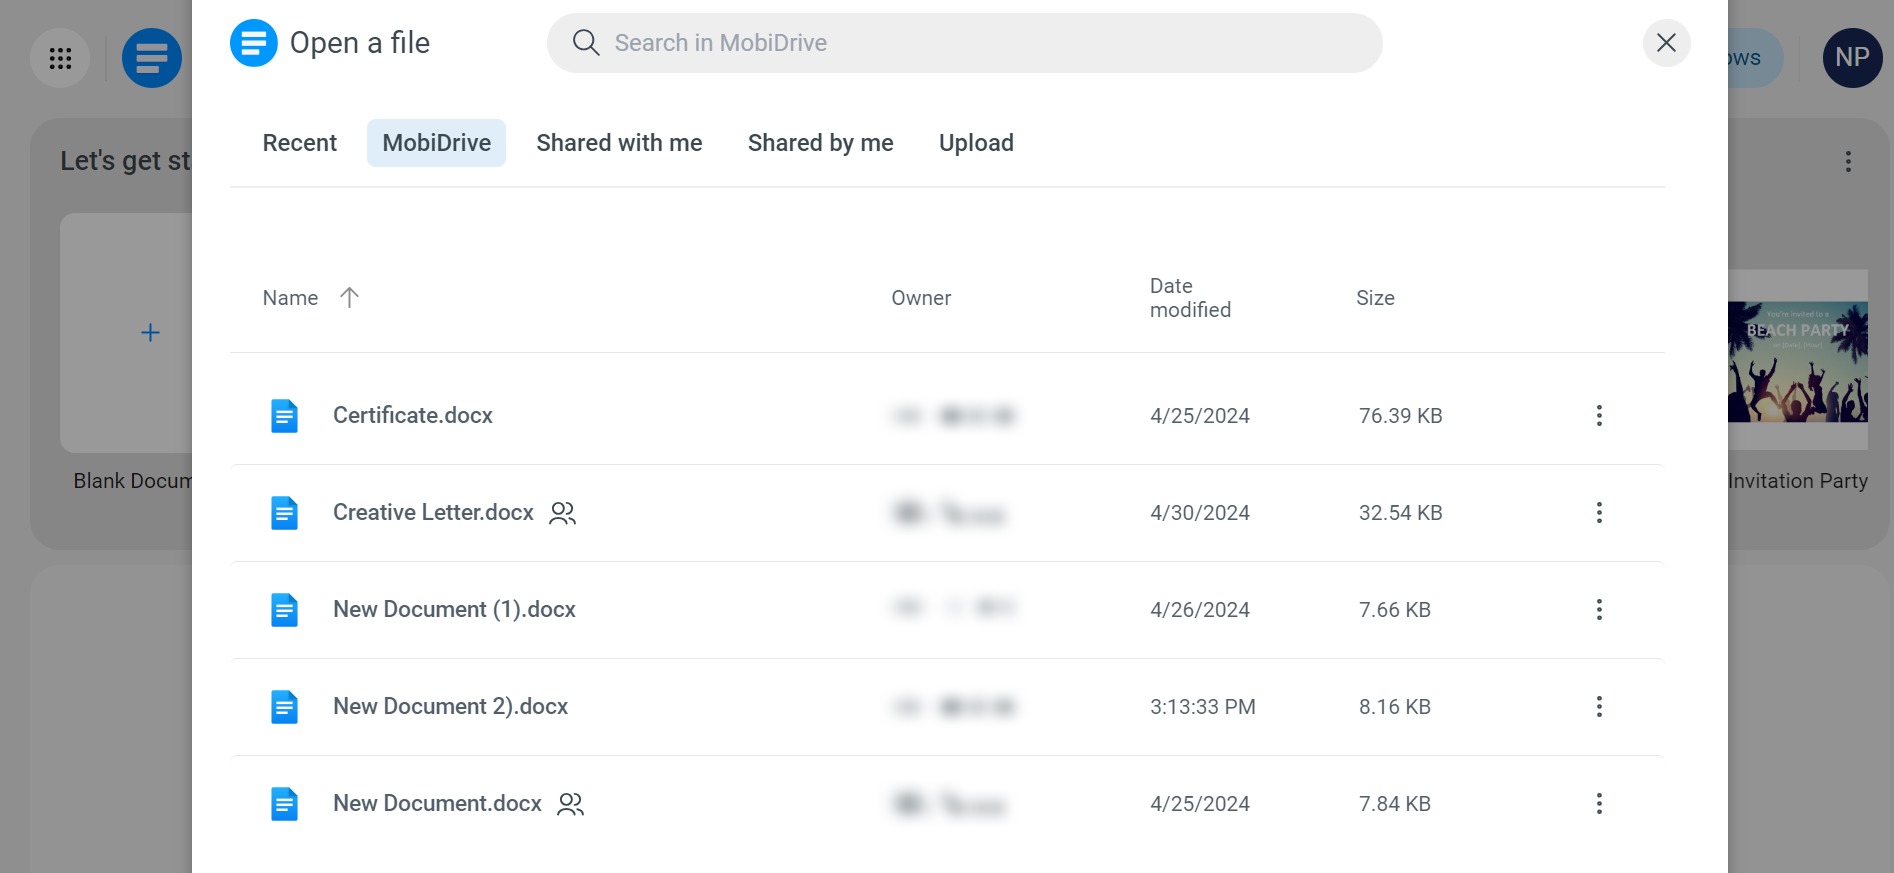The image size is (1894, 873).
Task: Open options menu for Certificate.docx
Action: click(1599, 415)
